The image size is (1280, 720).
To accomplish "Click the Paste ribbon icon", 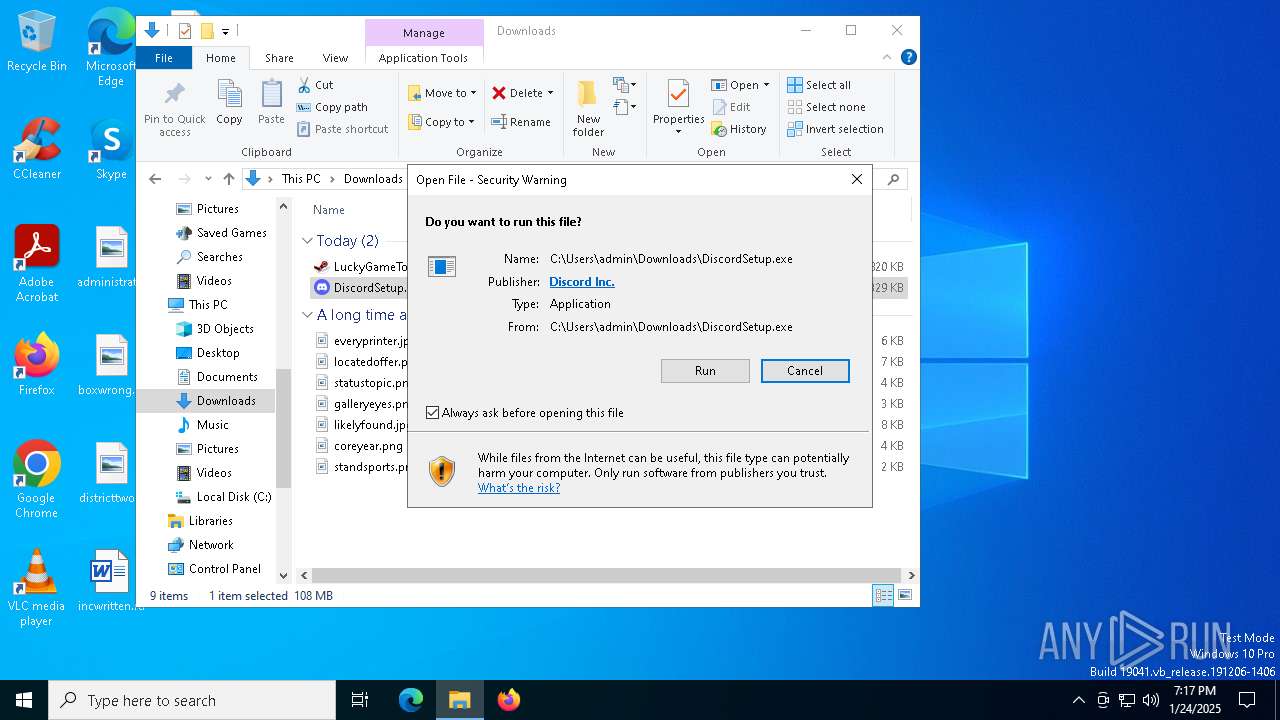I will 271,103.
